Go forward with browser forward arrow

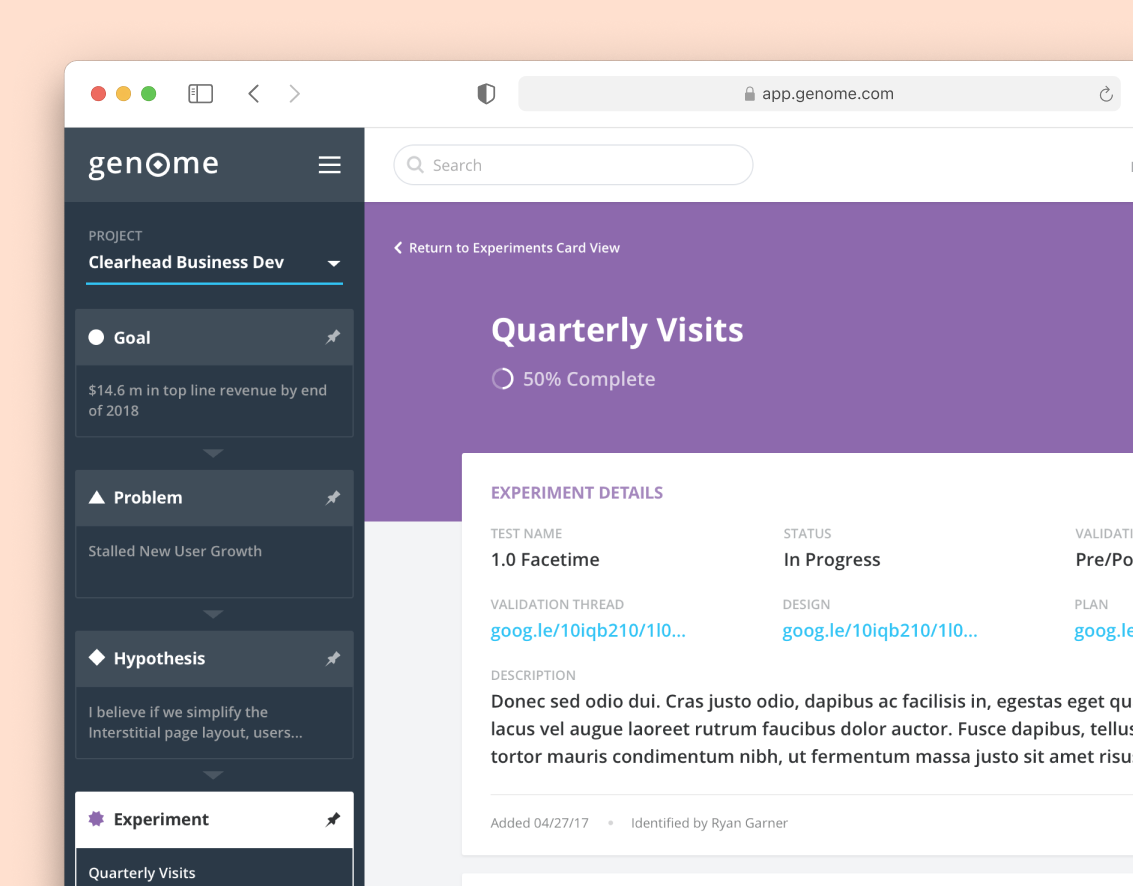pyautogui.click(x=294, y=94)
